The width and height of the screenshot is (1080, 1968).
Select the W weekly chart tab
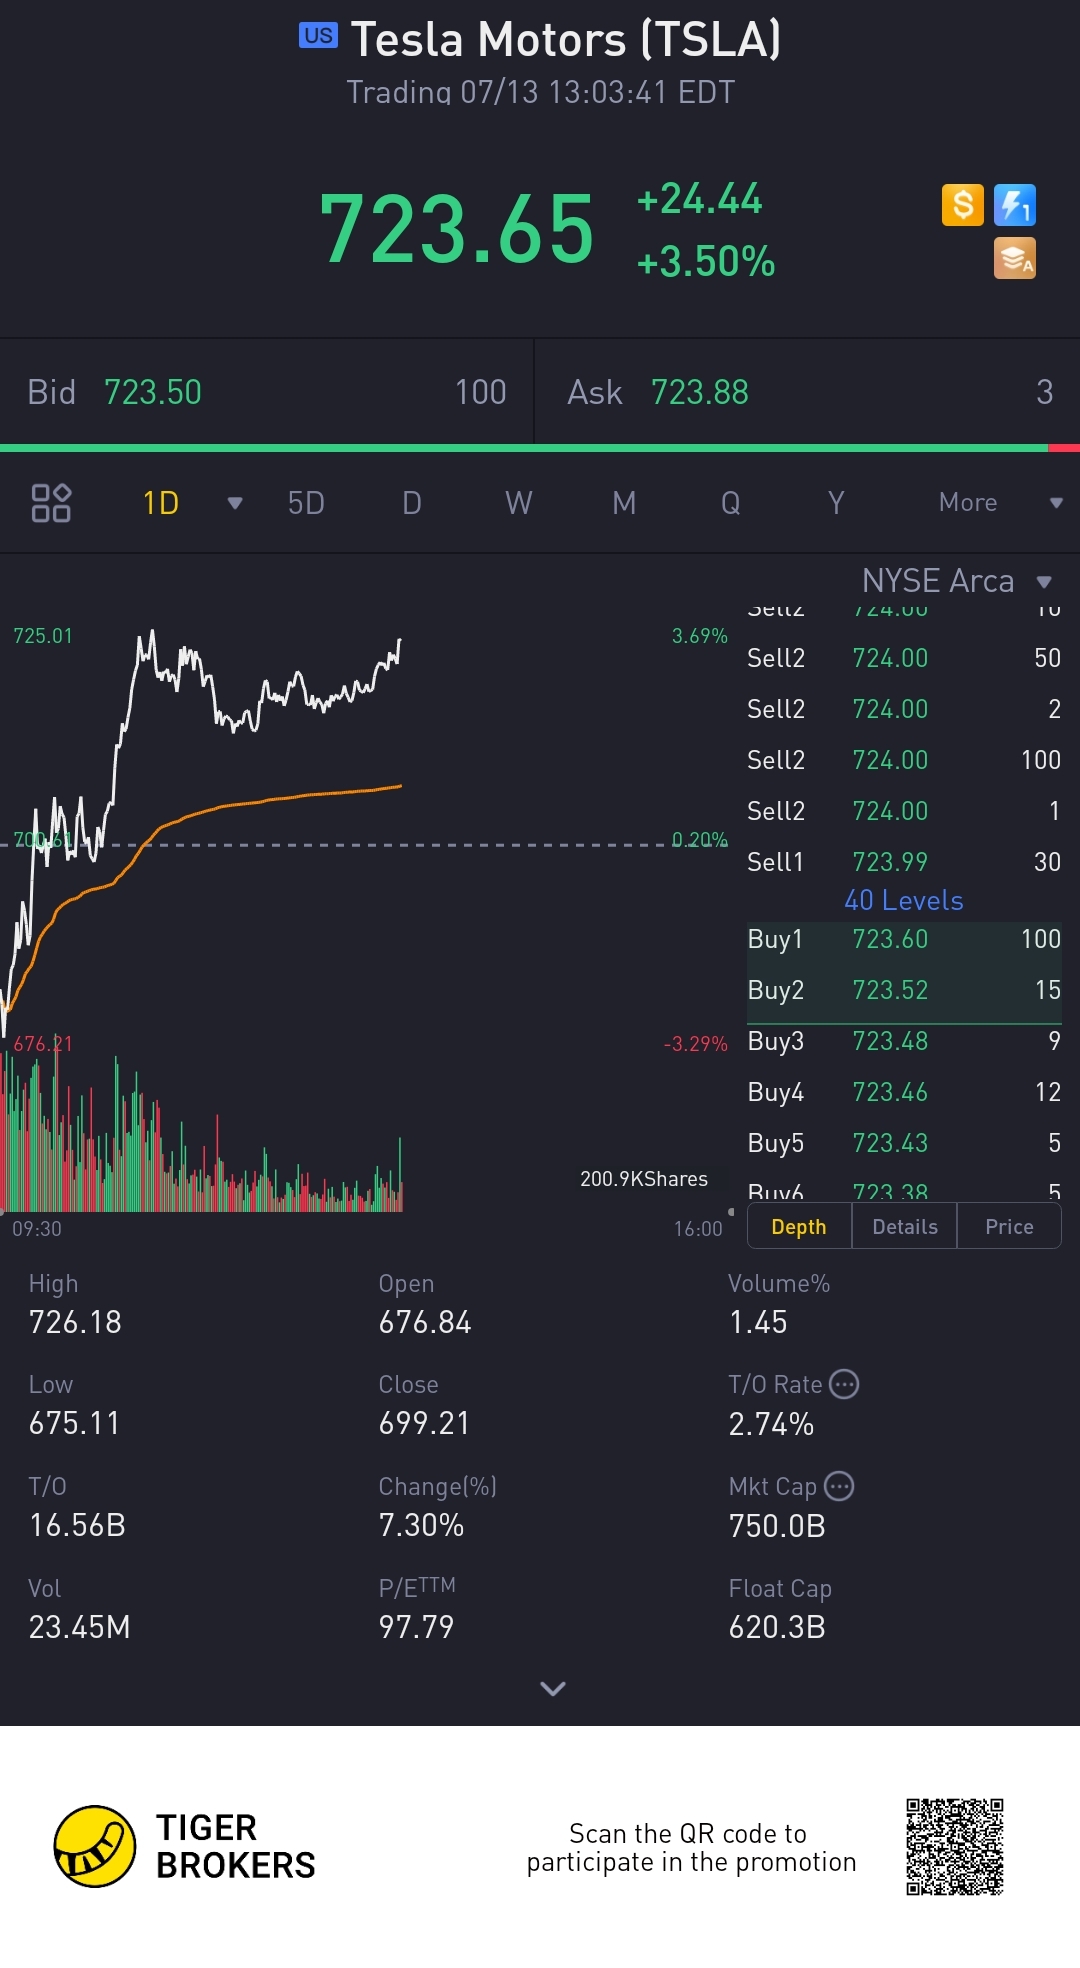[518, 503]
